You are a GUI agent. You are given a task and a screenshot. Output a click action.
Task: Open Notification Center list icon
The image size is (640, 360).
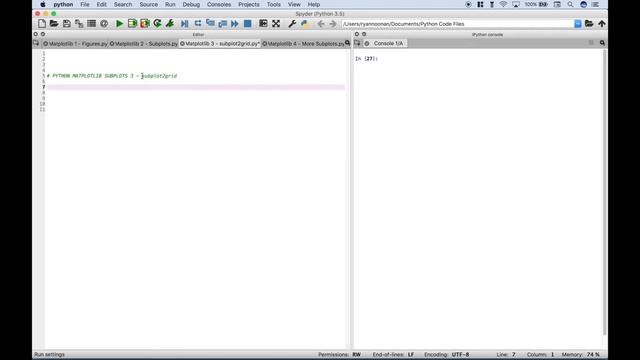pos(596,4)
